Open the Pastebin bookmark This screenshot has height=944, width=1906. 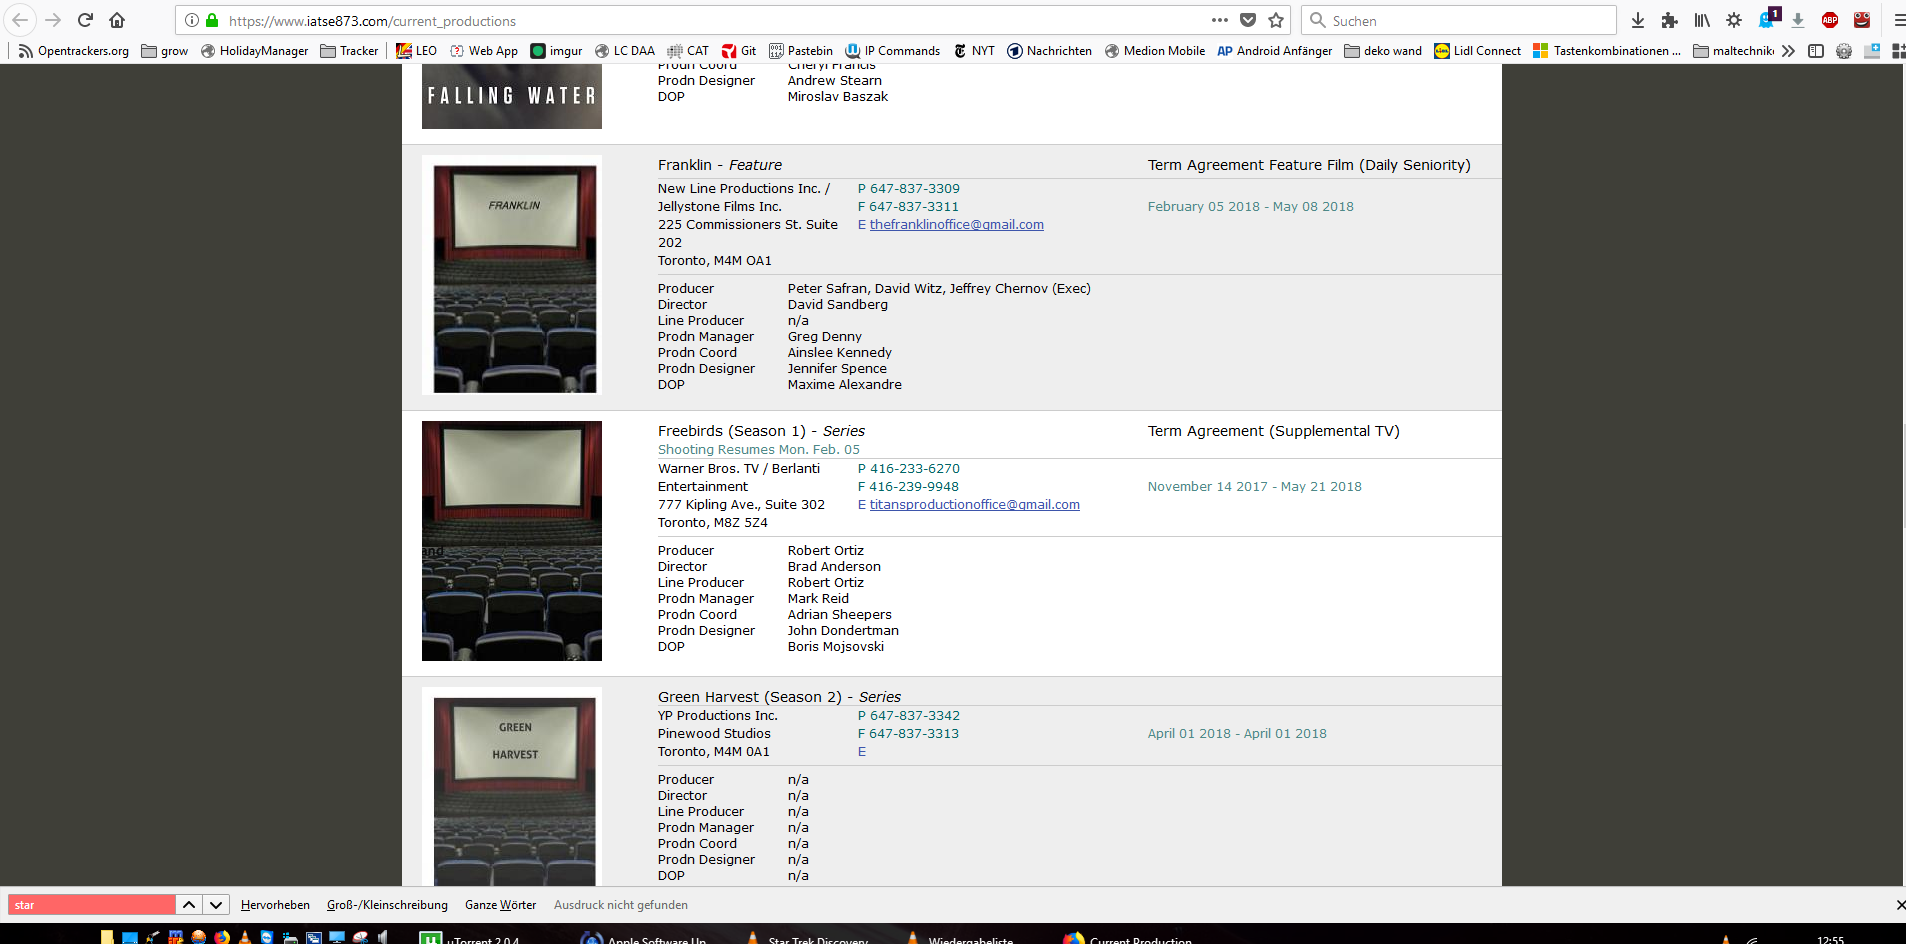tap(801, 51)
